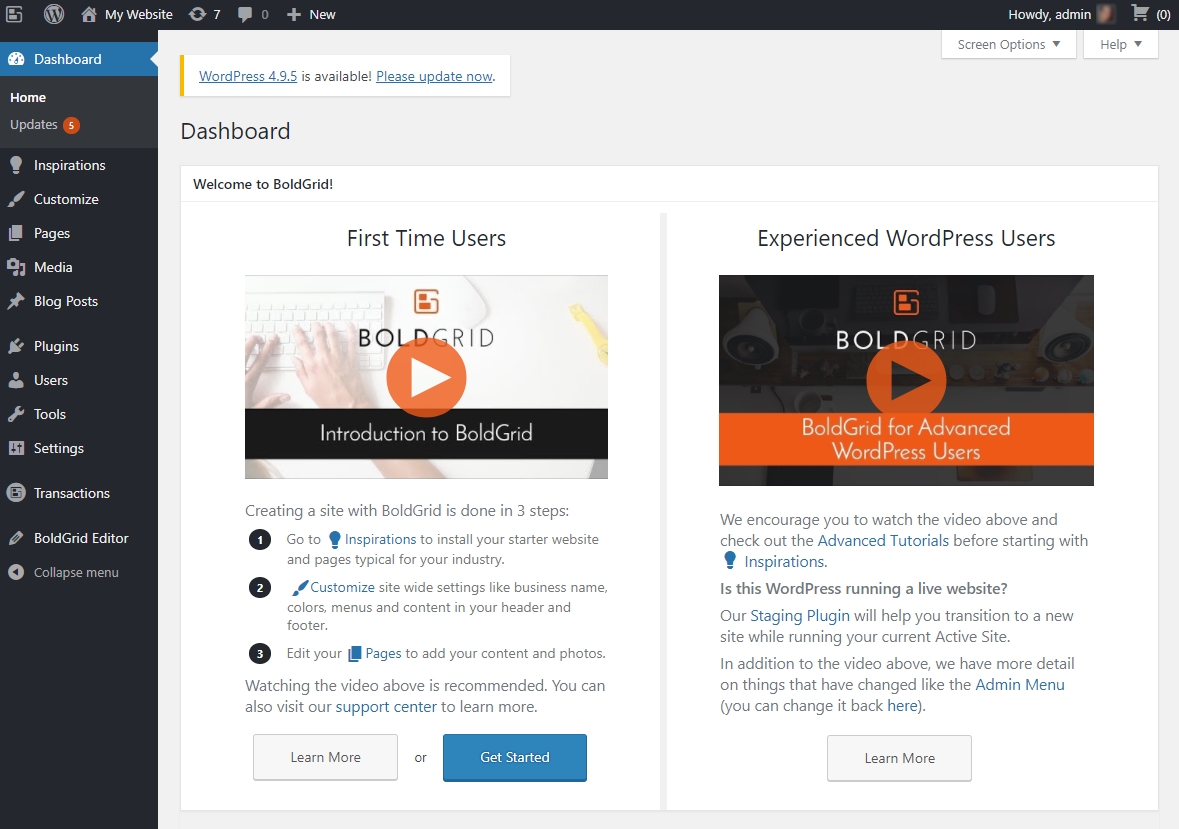Open the support center link

(x=386, y=706)
